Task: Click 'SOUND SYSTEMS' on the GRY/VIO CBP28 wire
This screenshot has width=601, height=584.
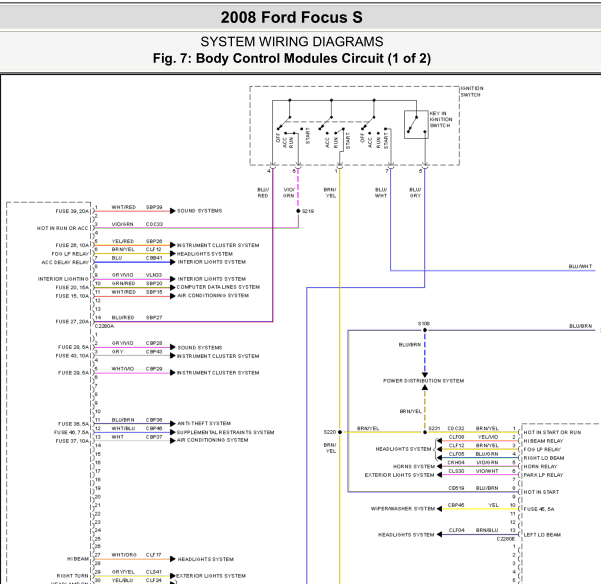Action: (200, 348)
